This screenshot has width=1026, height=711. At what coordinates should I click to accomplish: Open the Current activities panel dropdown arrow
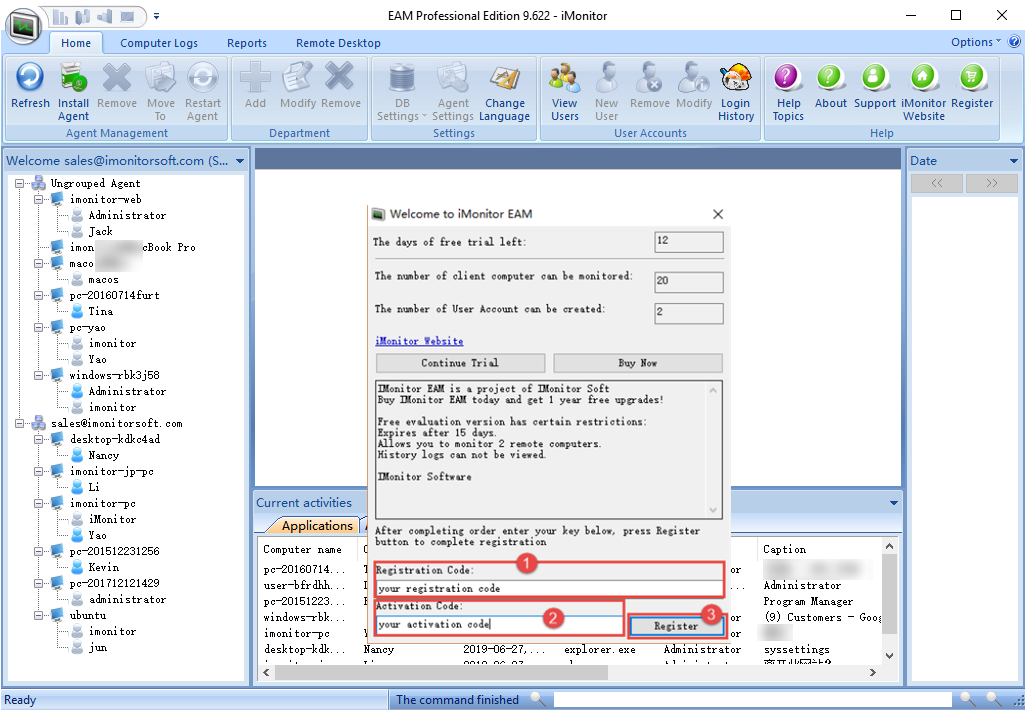tap(893, 503)
